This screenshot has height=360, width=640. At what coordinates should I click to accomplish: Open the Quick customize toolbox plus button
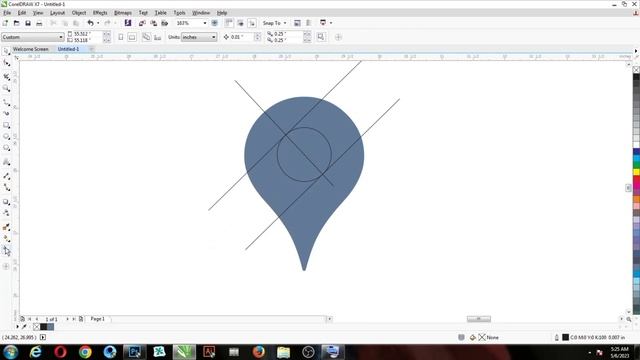coord(6,267)
